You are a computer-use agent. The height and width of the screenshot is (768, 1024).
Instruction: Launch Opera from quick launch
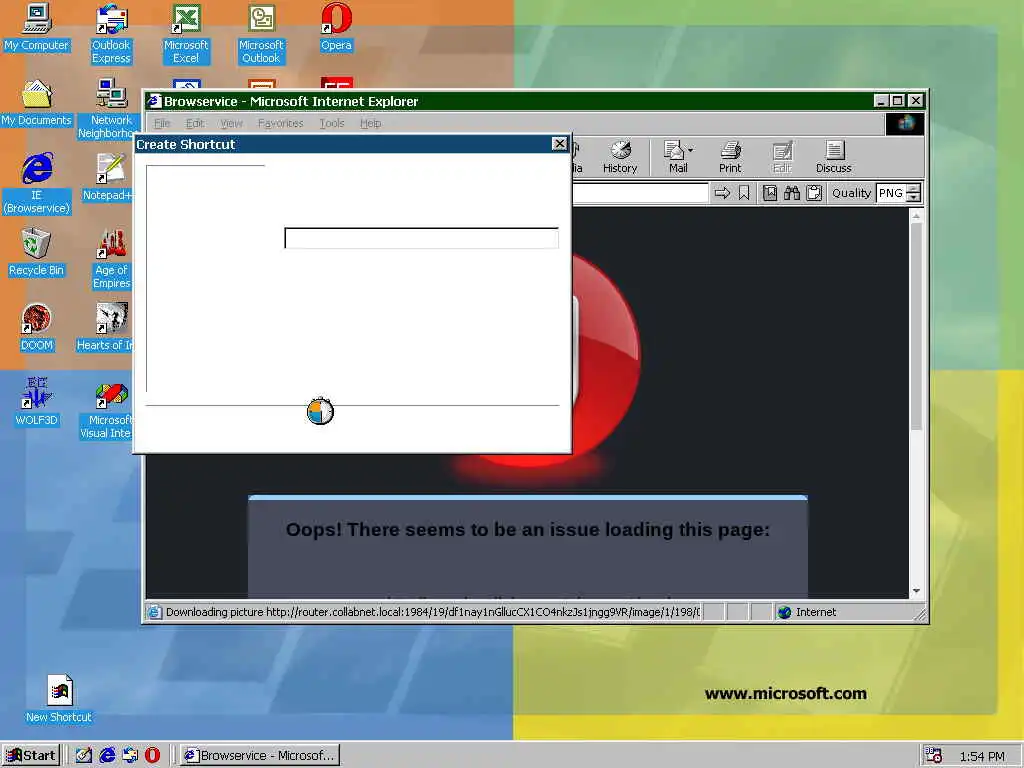coord(152,756)
